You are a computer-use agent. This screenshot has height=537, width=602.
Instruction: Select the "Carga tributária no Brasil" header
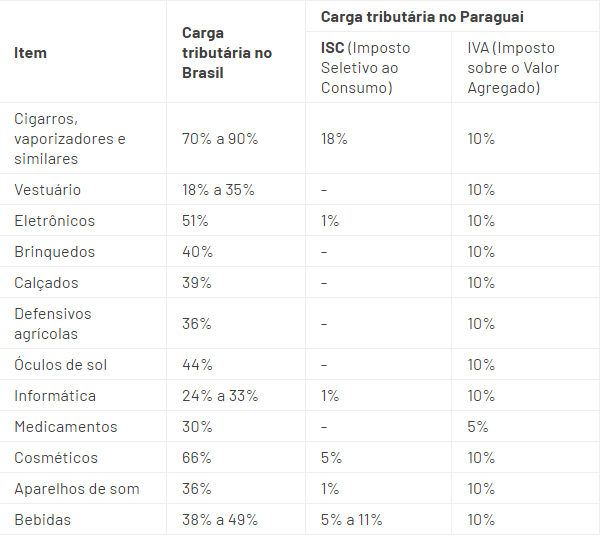226,52
